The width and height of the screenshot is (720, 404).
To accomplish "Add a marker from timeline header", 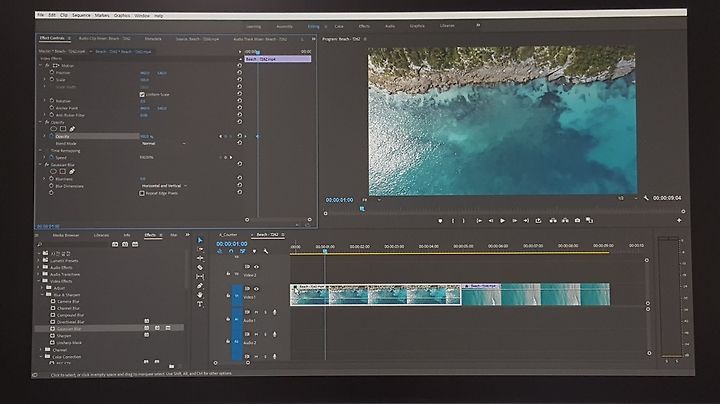I will tap(254, 252).
